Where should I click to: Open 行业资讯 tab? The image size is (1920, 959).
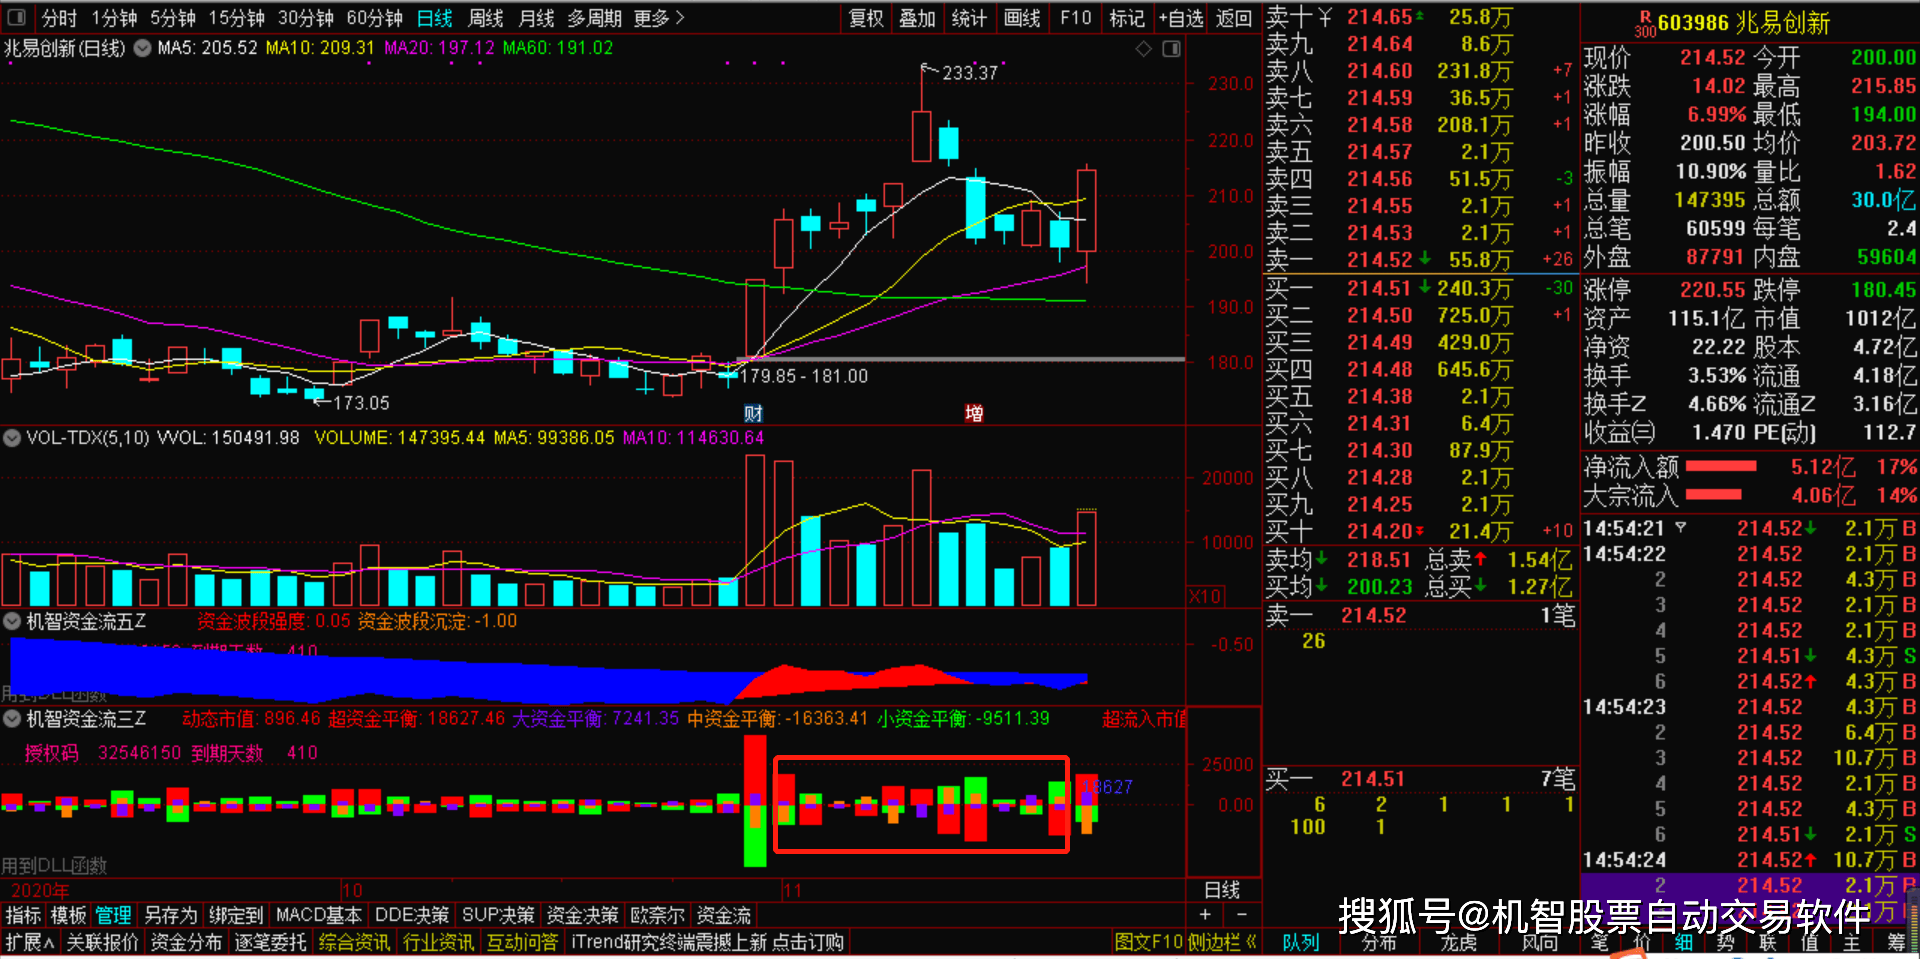tap(438, 942)
